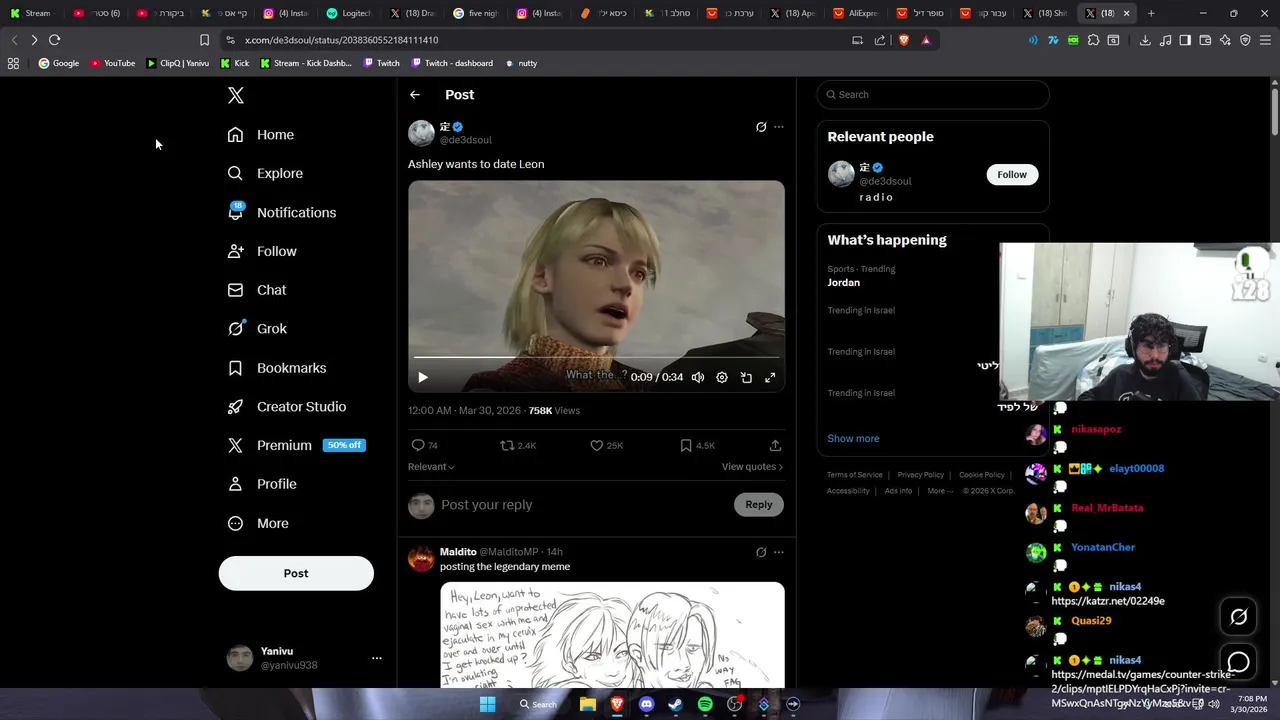Click the browser share icon in the address bar
The width and height of the screenshot is (1280, 720).
pyautogui.click(x=880, y=40)
